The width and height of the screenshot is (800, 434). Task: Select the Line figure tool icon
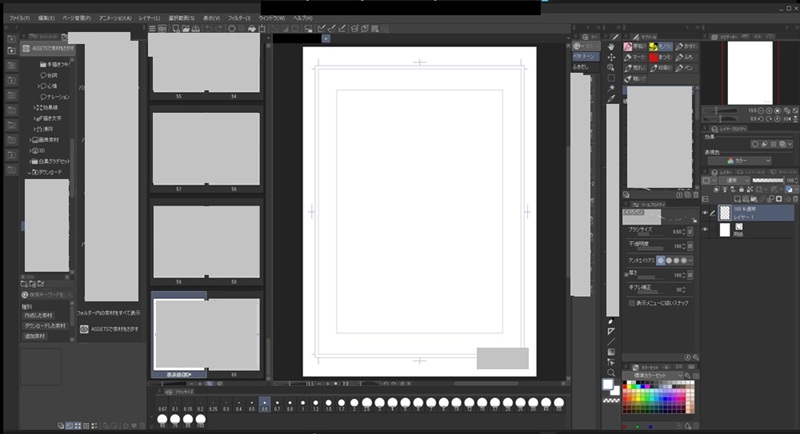pyautogui.click(x=611, y=341)
